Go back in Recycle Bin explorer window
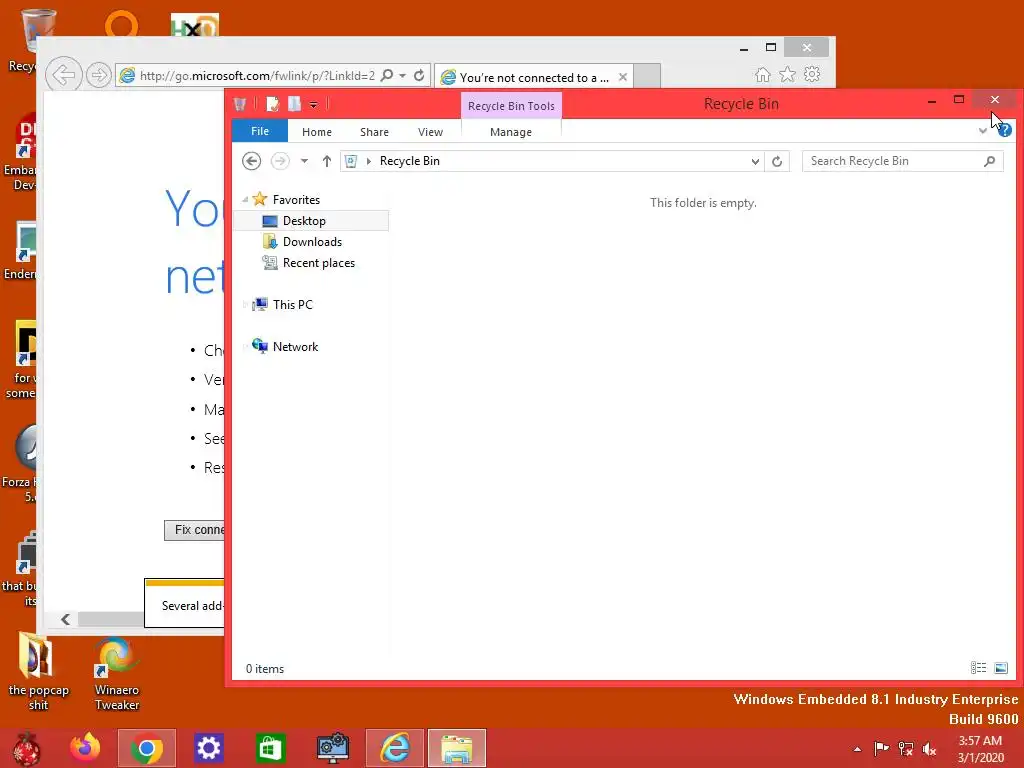Image resolution: width=1024 pixels, height=768 pixels. click(x=251, y=161)
